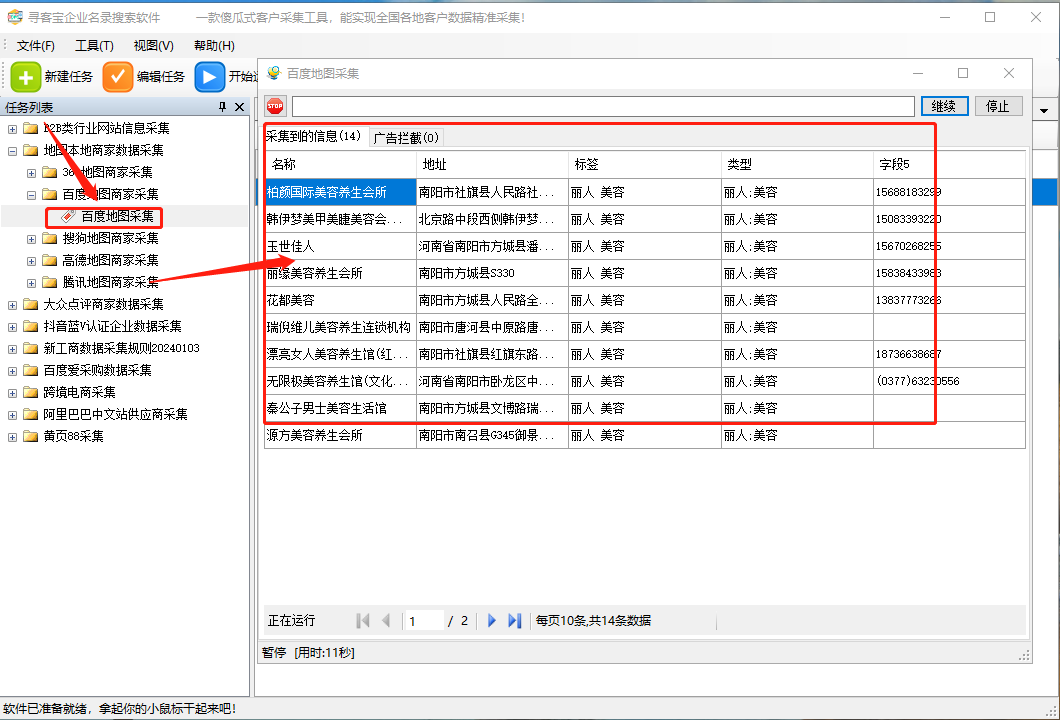Expand the 大众点评商家数据采集 folder

[x=12, y=304]
